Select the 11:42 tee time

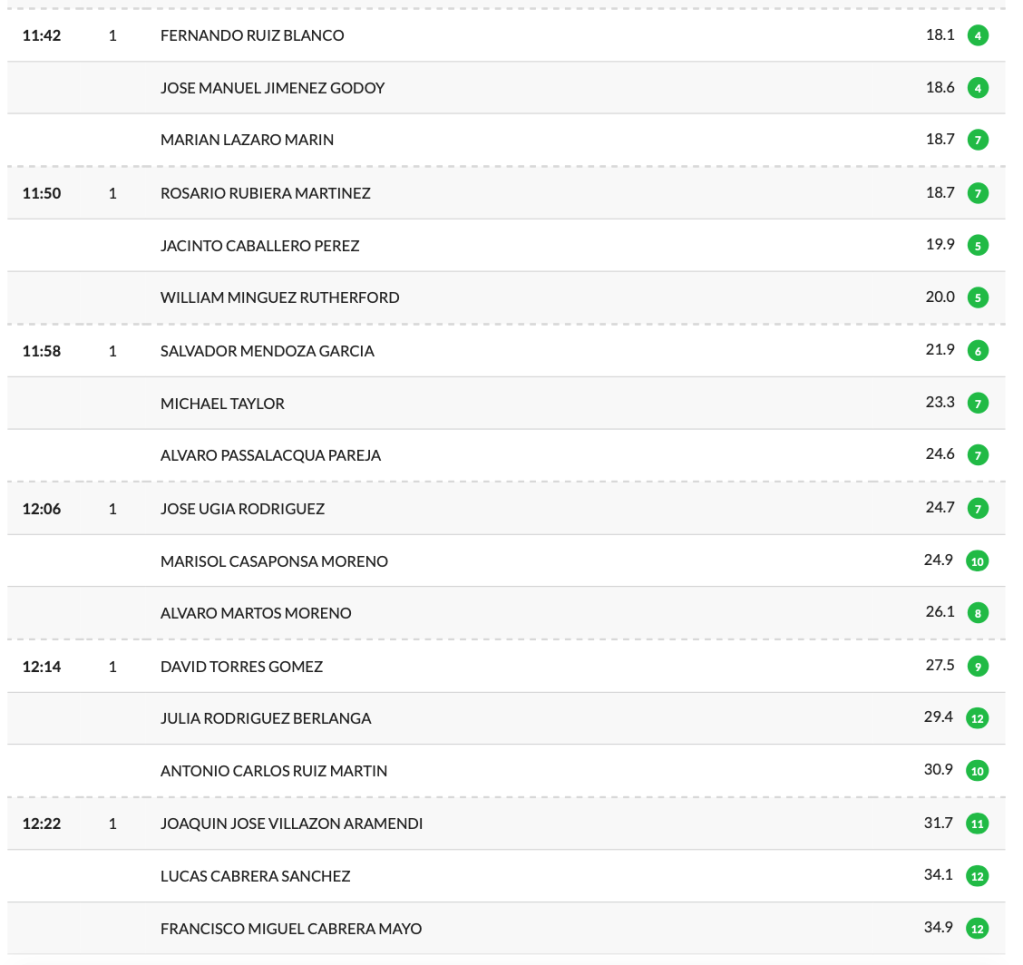42,36
